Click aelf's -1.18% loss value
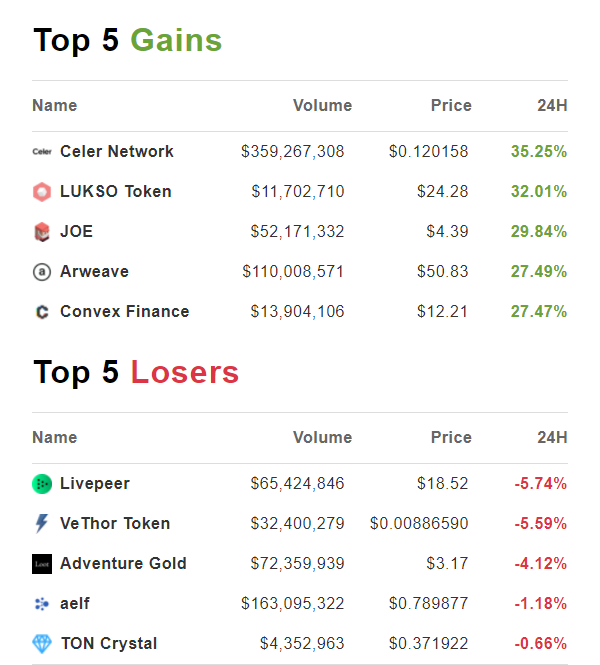Image resolution: width=600 pixels, height=665 pixels. pos(541,604)
